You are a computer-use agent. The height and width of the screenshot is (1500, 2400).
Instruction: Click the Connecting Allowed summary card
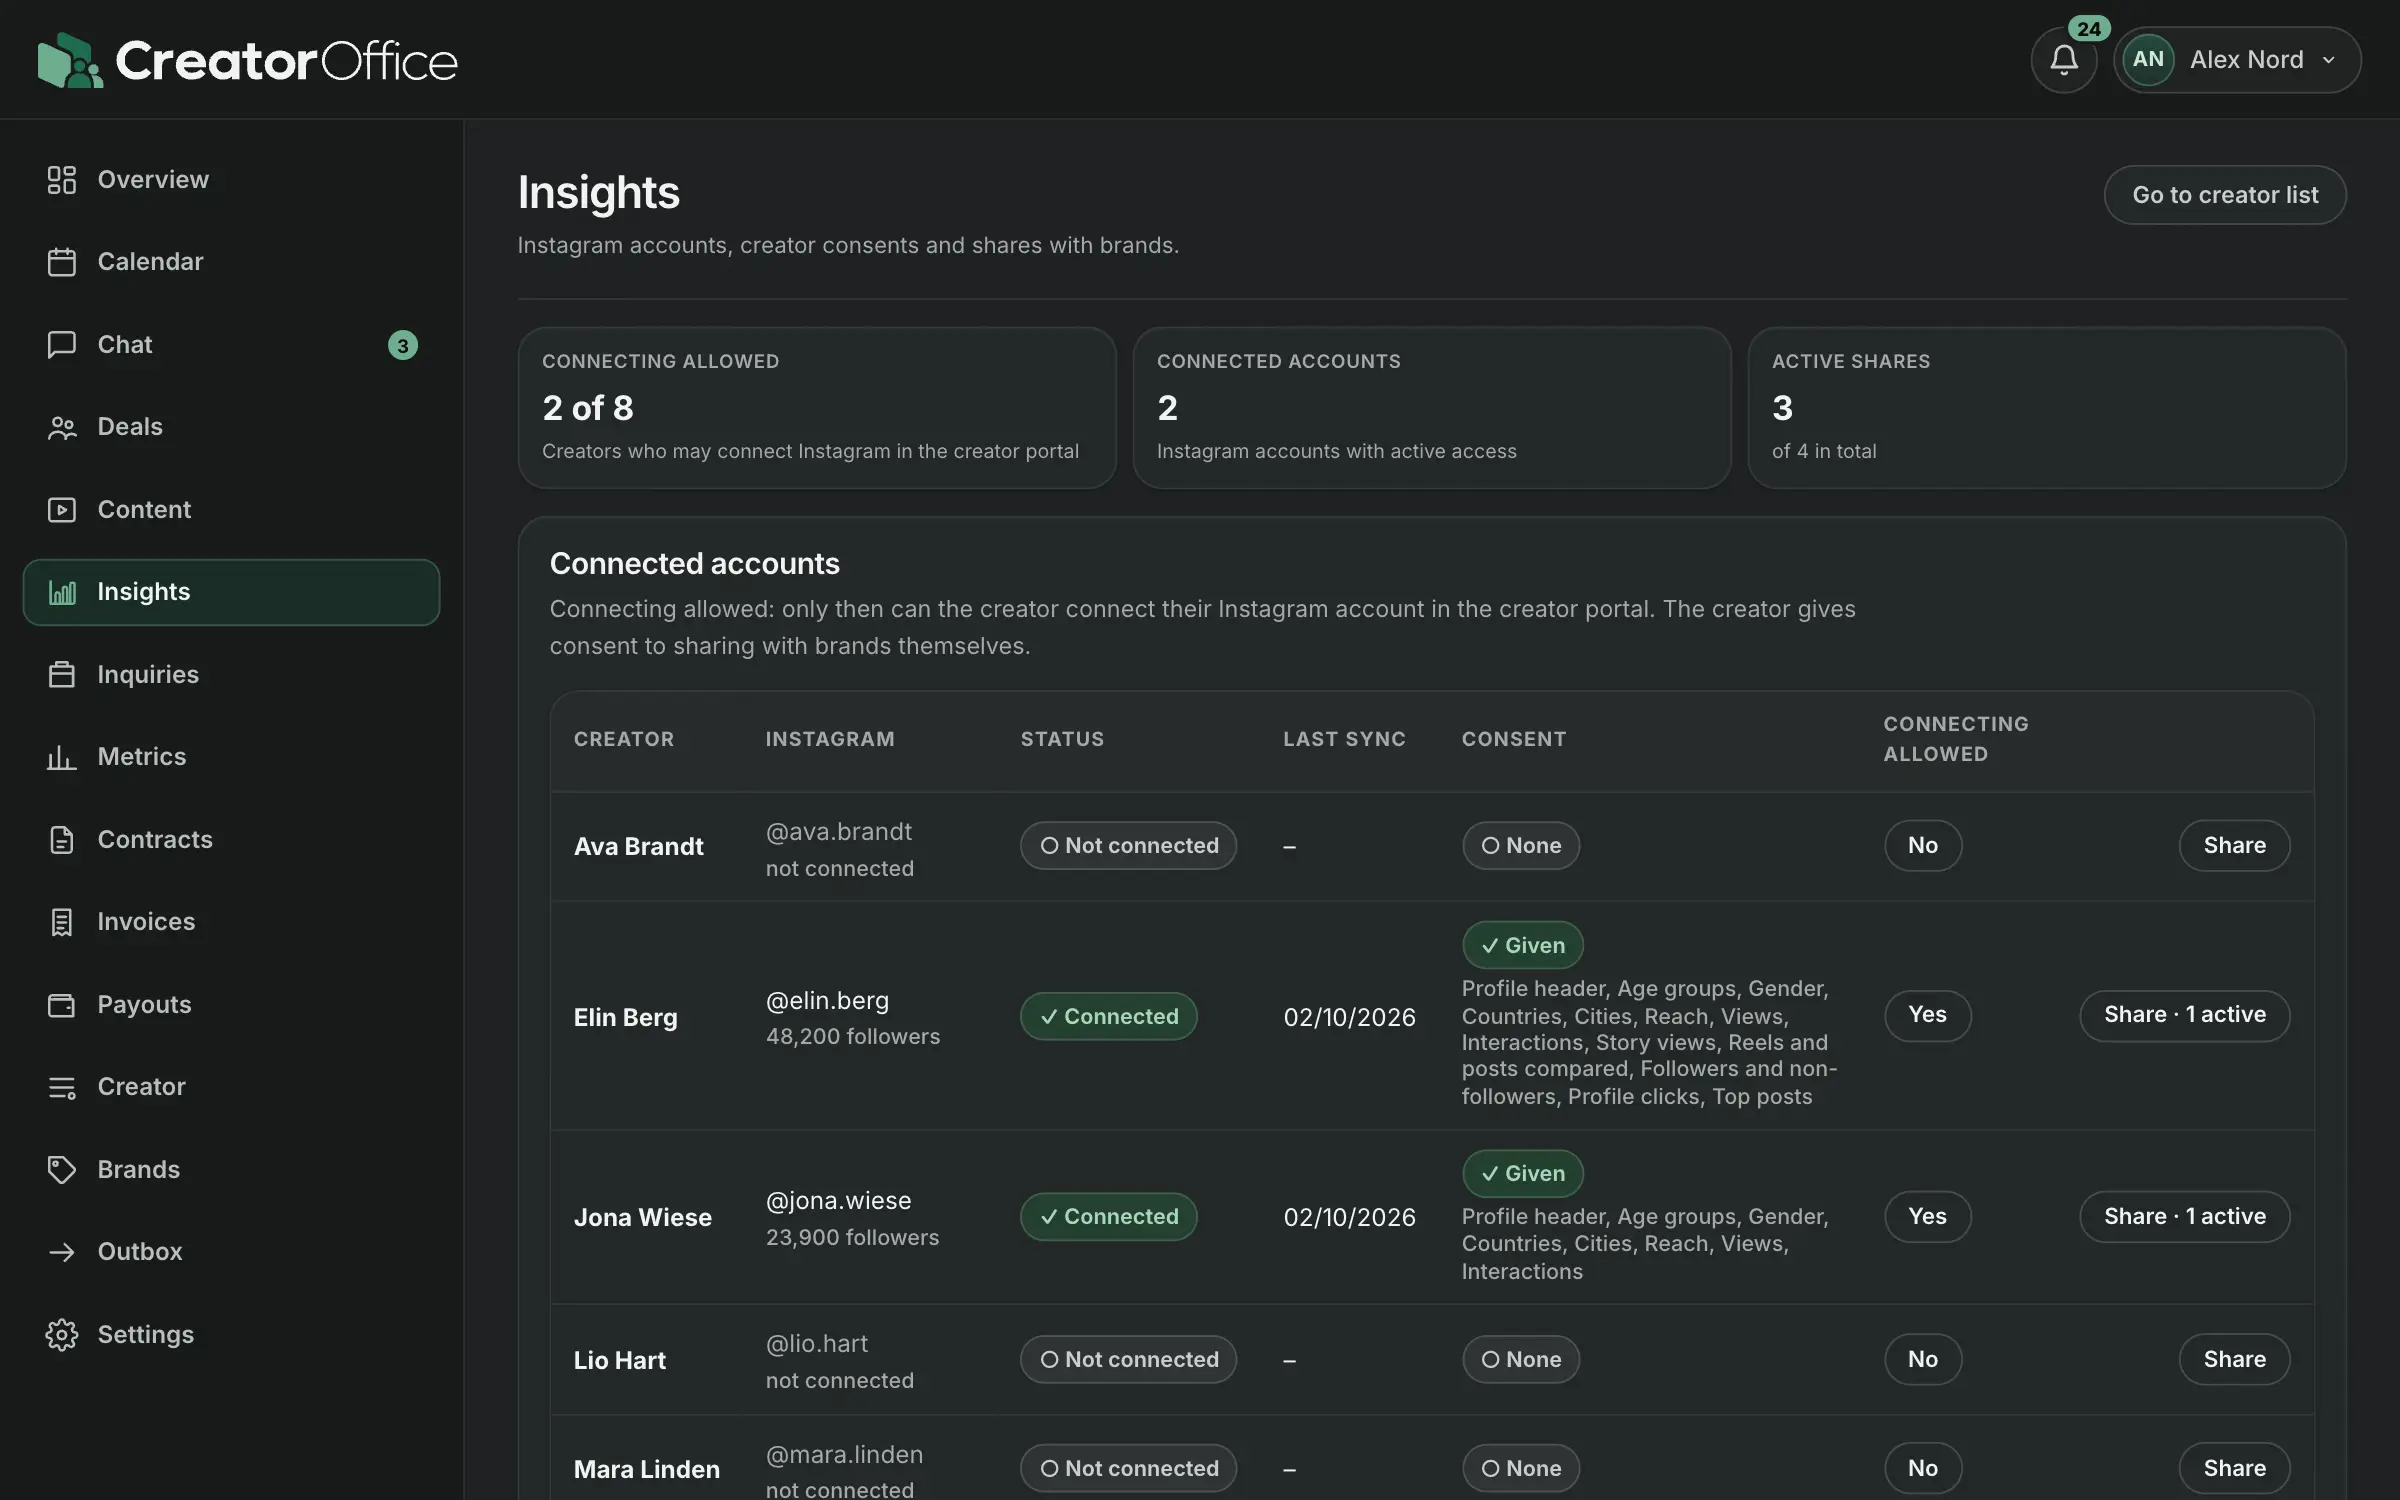coord(816,408)
